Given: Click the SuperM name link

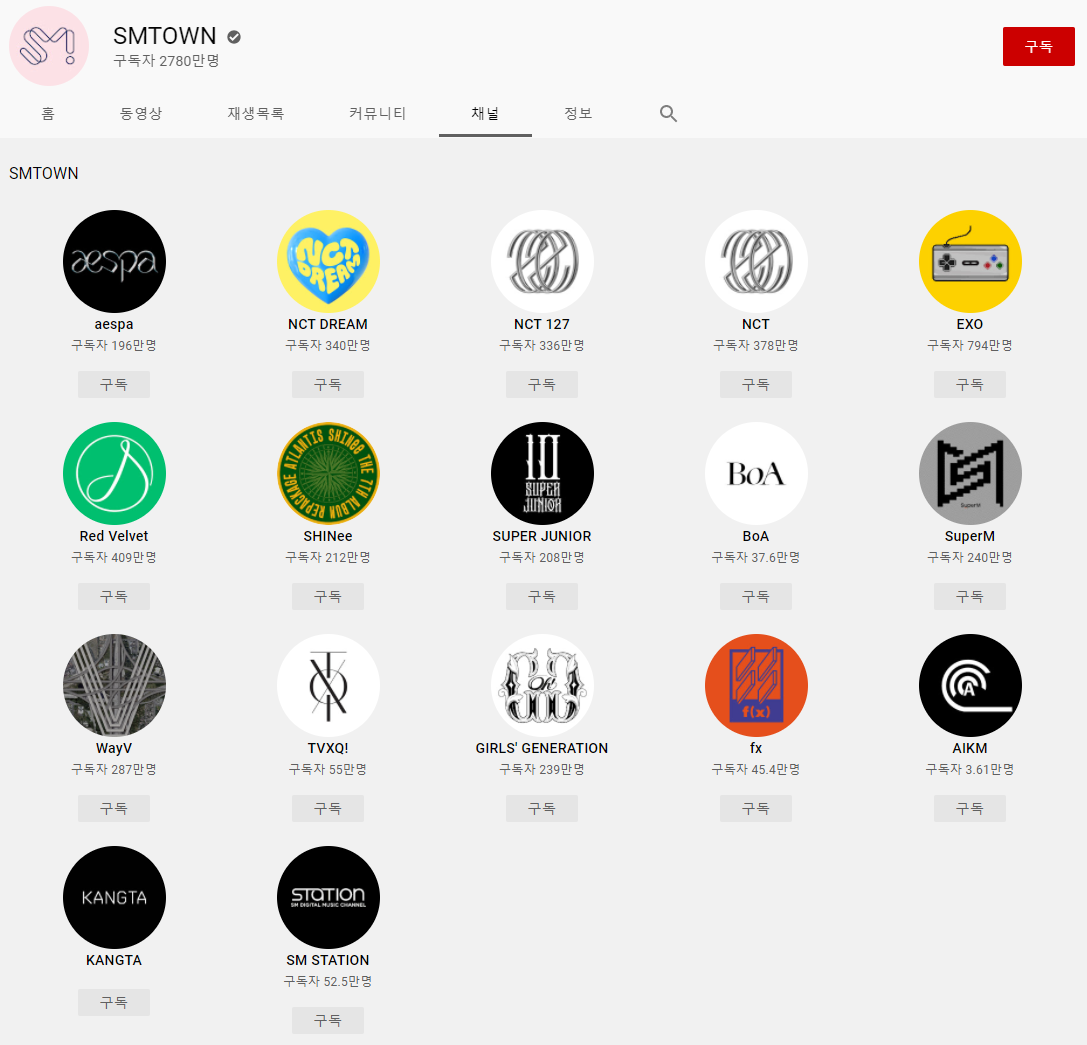Looking at the screenshot, I should [970, 536].
